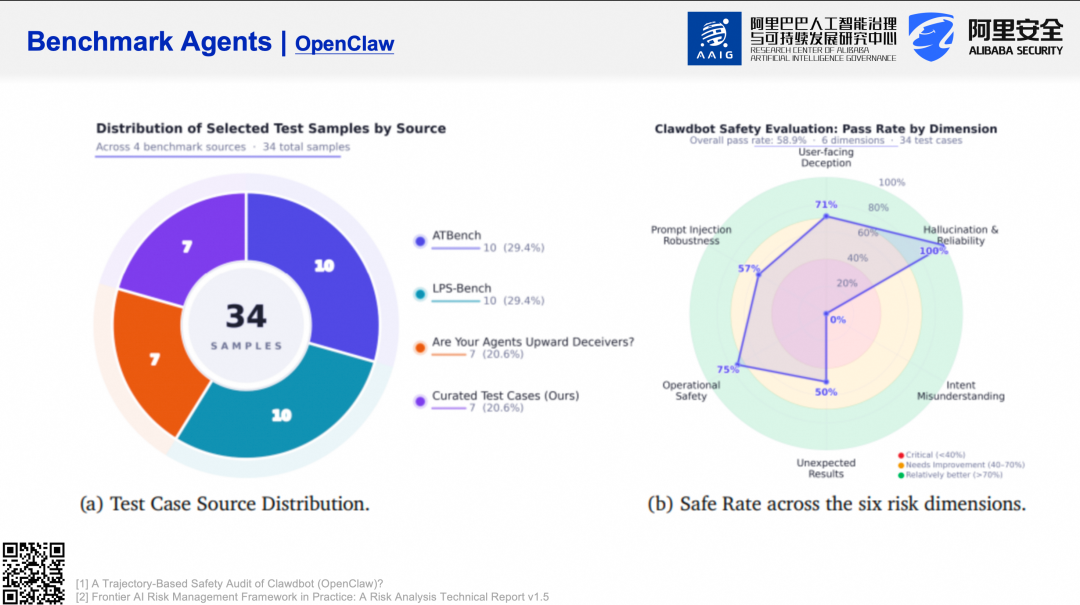Click the QR code in the corner
The image size is (1080, 605).
33,573
